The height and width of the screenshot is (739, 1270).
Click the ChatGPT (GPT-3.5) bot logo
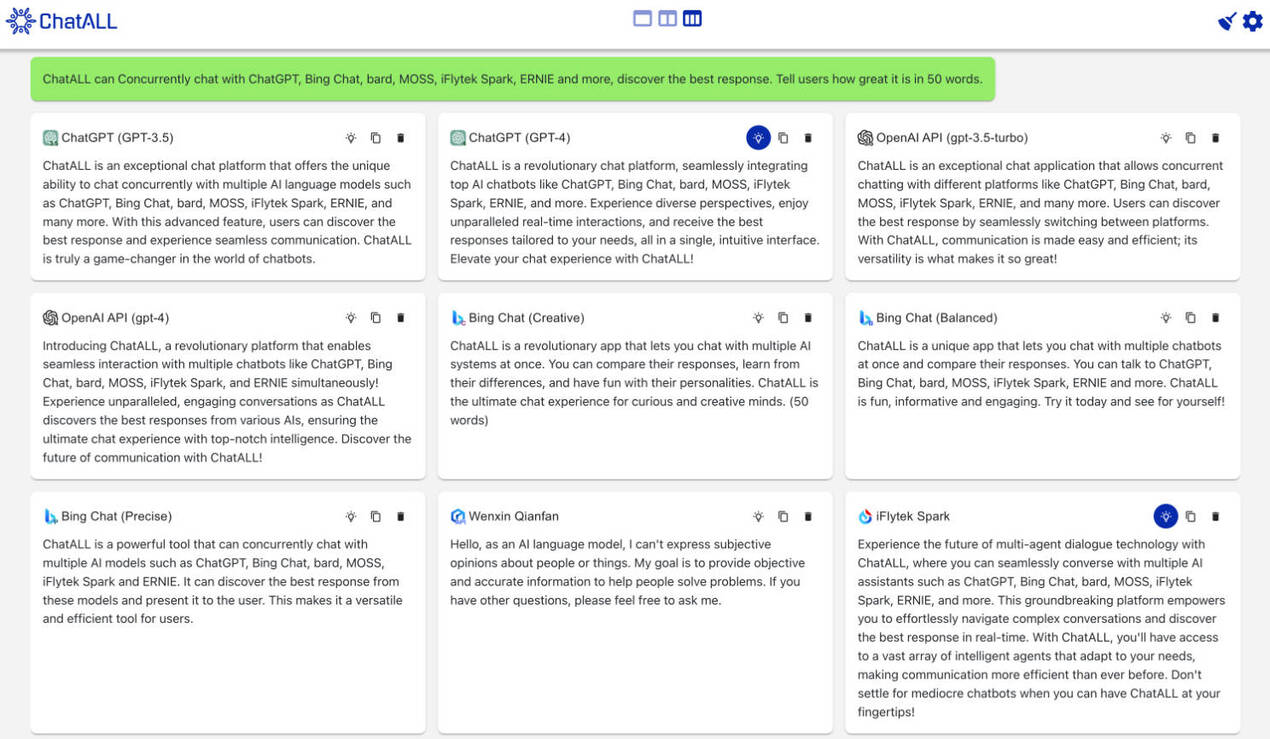[x=50, y=138]
